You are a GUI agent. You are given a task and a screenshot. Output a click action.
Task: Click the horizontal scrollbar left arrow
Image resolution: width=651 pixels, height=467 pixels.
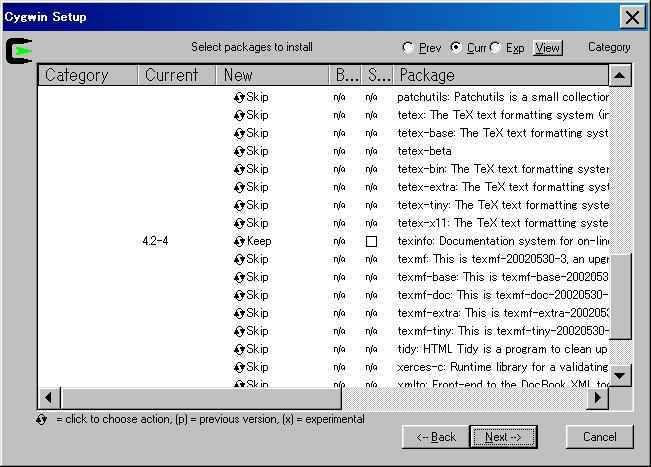(x=49, y=398)
